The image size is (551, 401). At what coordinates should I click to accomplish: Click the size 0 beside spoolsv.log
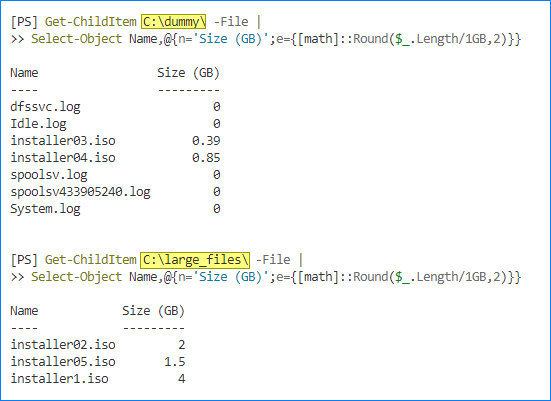click(217, 175)
